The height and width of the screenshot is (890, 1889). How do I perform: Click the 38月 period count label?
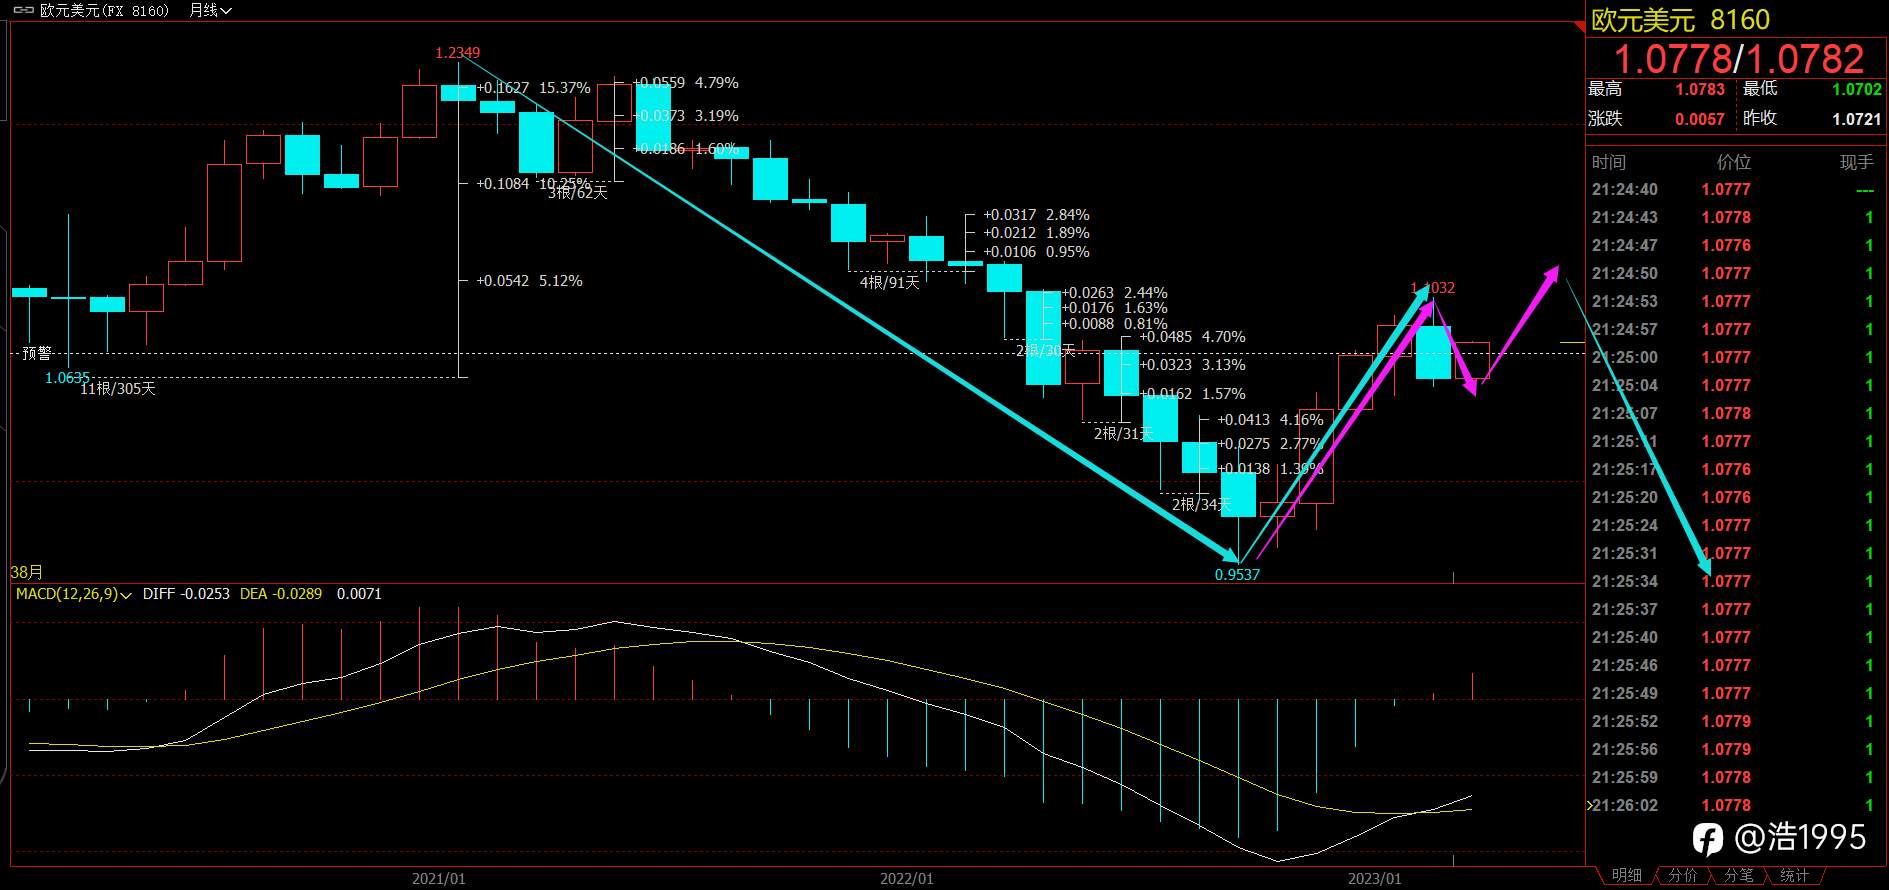[27, 572]
